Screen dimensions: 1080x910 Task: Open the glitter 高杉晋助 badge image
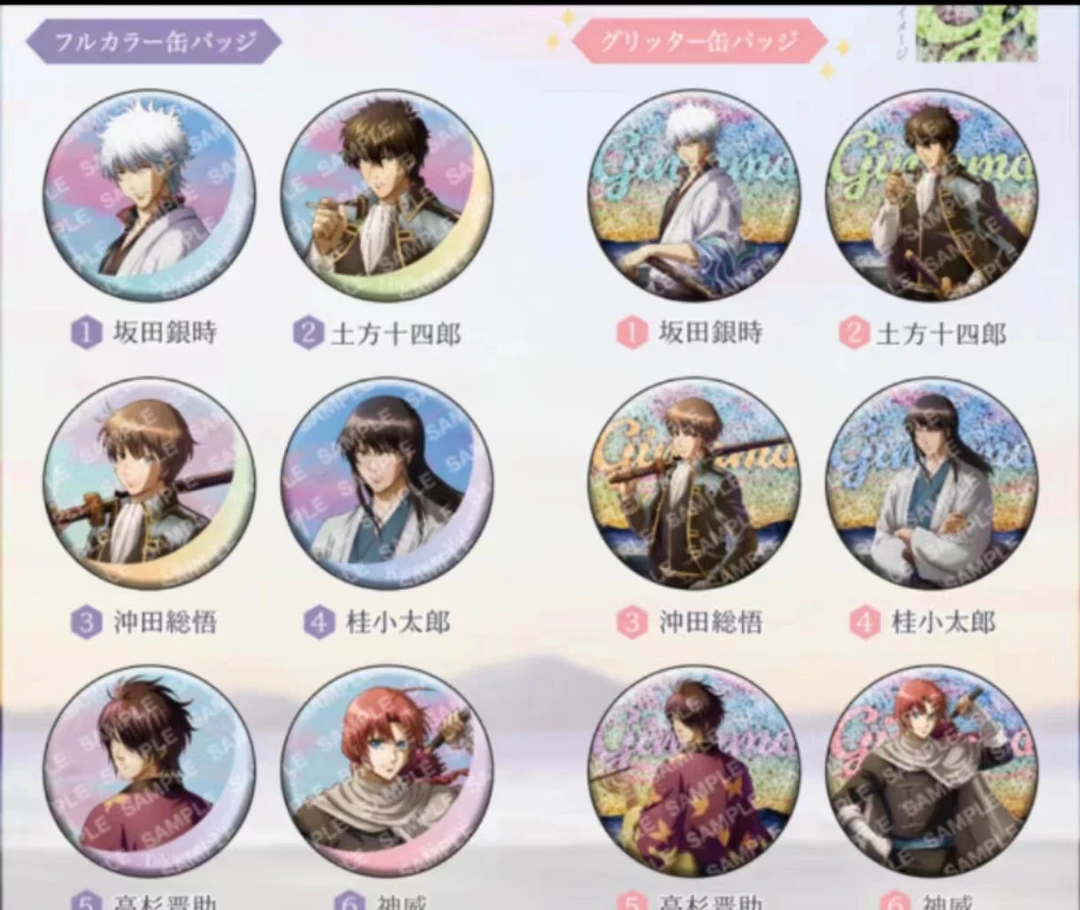coord(694,772)
